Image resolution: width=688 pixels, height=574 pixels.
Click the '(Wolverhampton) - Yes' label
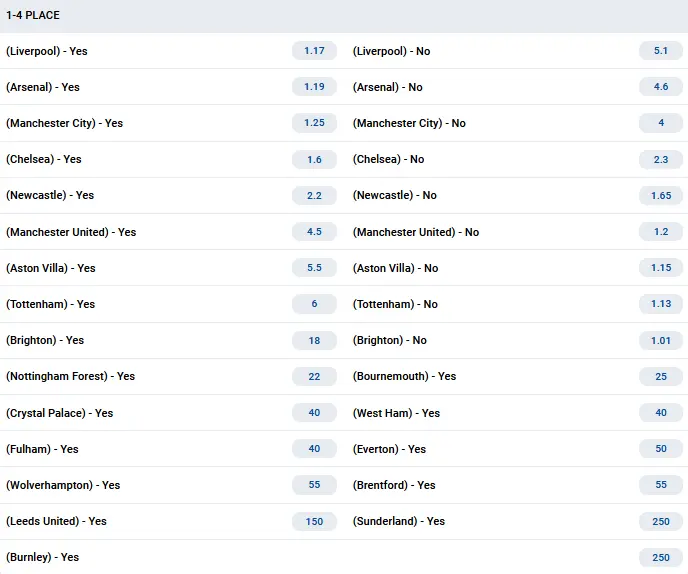[x=63, y=485]
